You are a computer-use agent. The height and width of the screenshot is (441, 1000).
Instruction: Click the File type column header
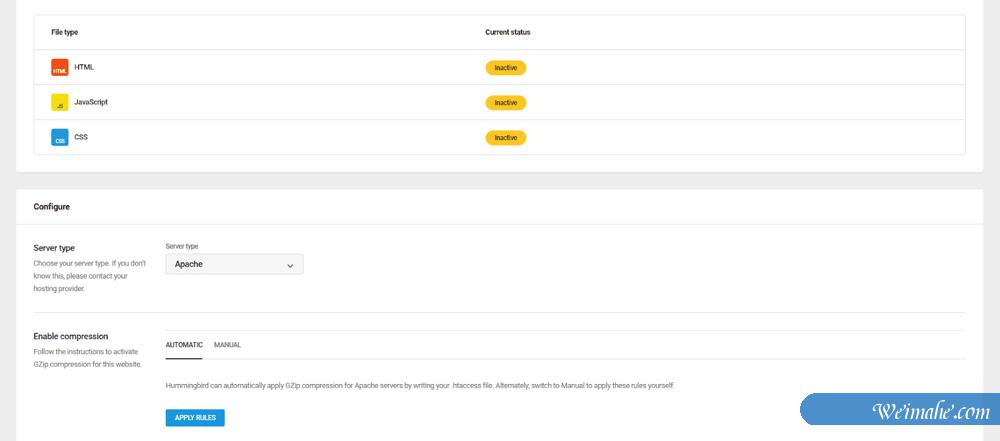65,32
